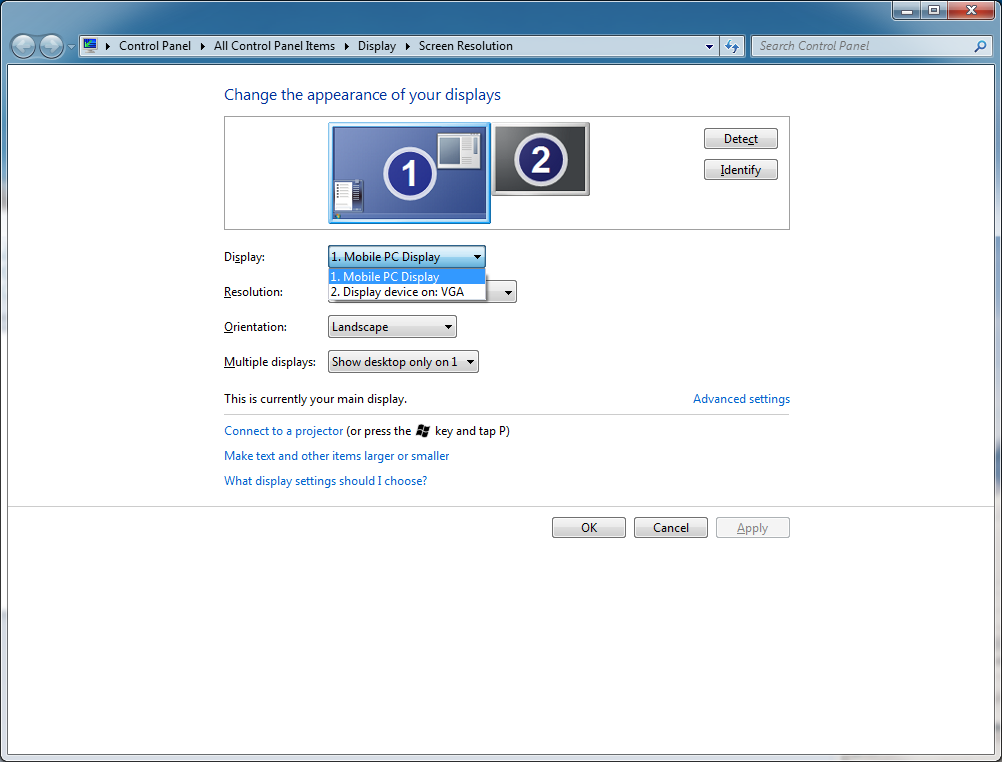The height and width of the screenshot is (762, 1002).
Task: Click the Identify button
Action: [741, 170]
